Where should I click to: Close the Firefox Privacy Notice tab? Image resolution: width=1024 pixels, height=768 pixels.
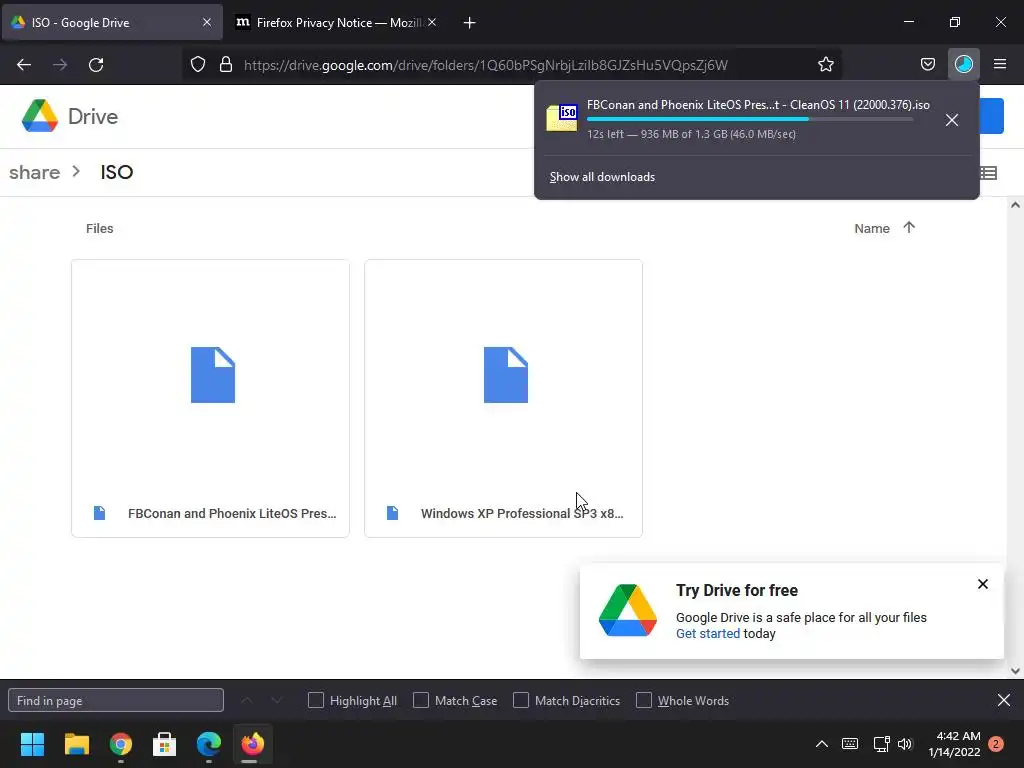coord(432,22)
